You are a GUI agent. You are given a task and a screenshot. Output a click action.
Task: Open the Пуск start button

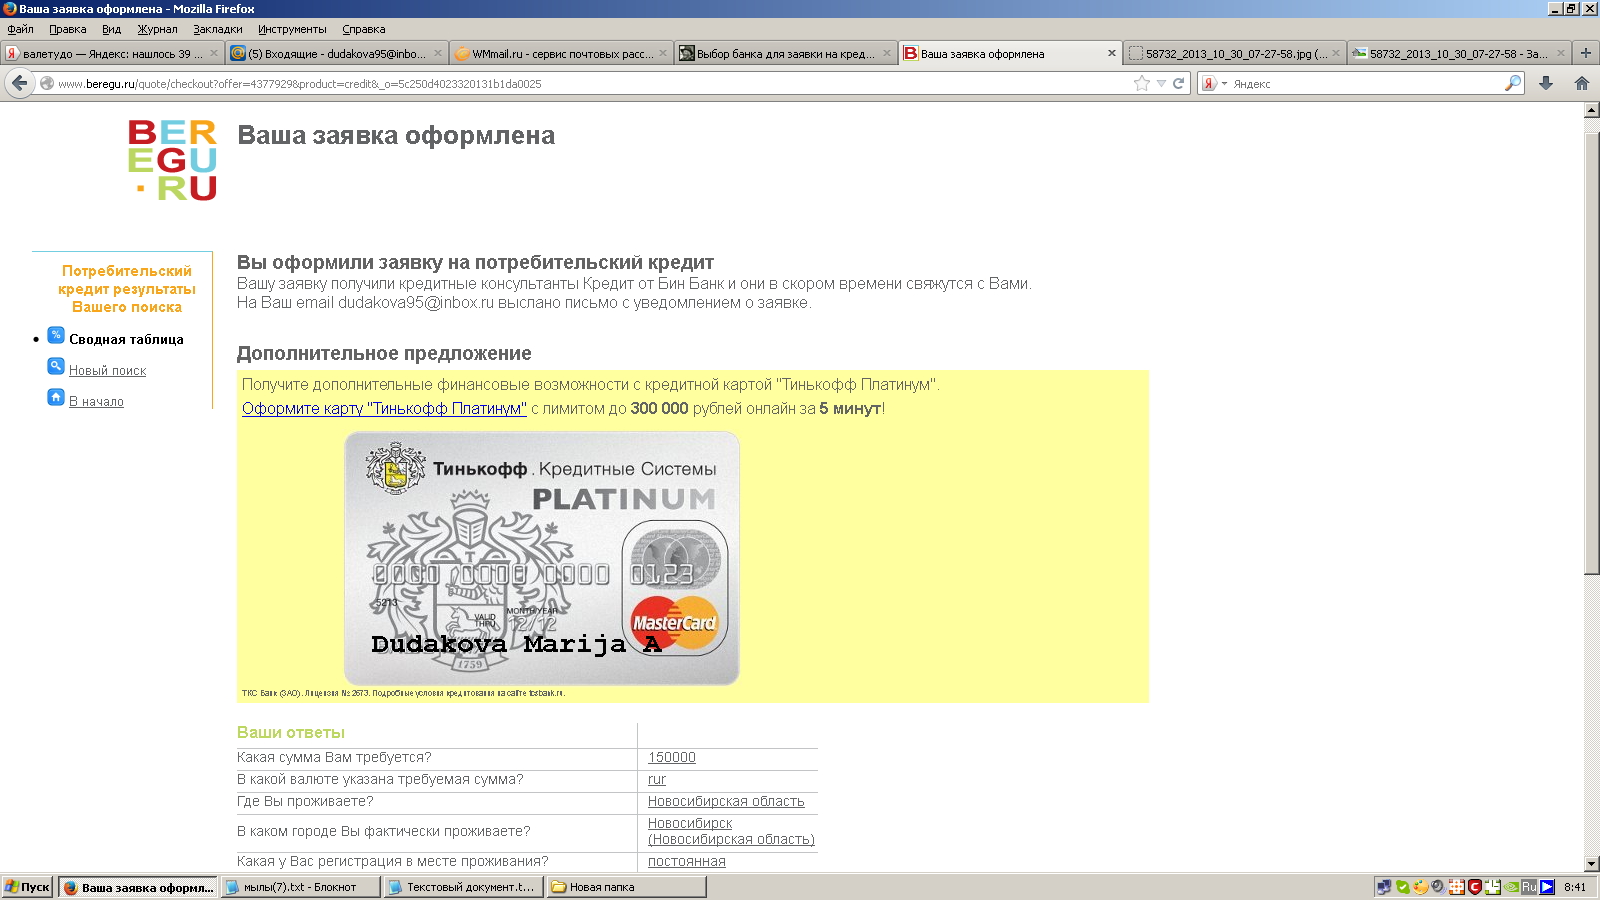(27, 887)
